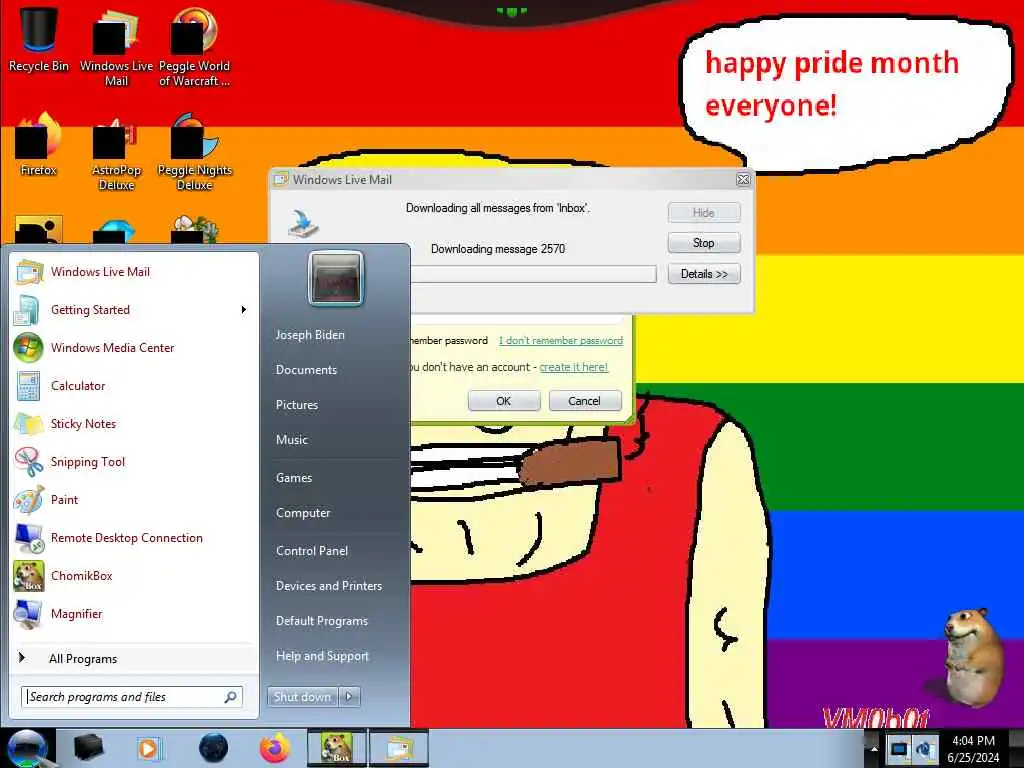The image size is (1024, 768).
Task: Open shut down options arrow
Action: coord(349,697)
